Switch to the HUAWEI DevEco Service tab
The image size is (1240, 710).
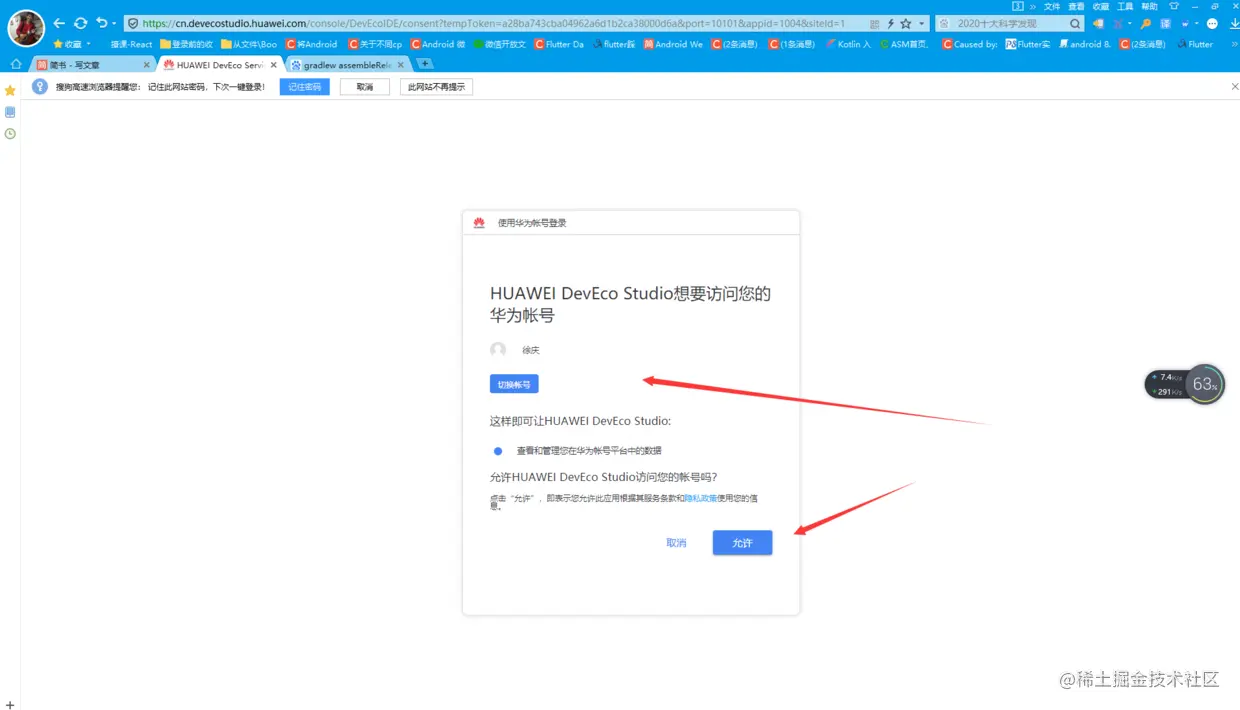220,65
